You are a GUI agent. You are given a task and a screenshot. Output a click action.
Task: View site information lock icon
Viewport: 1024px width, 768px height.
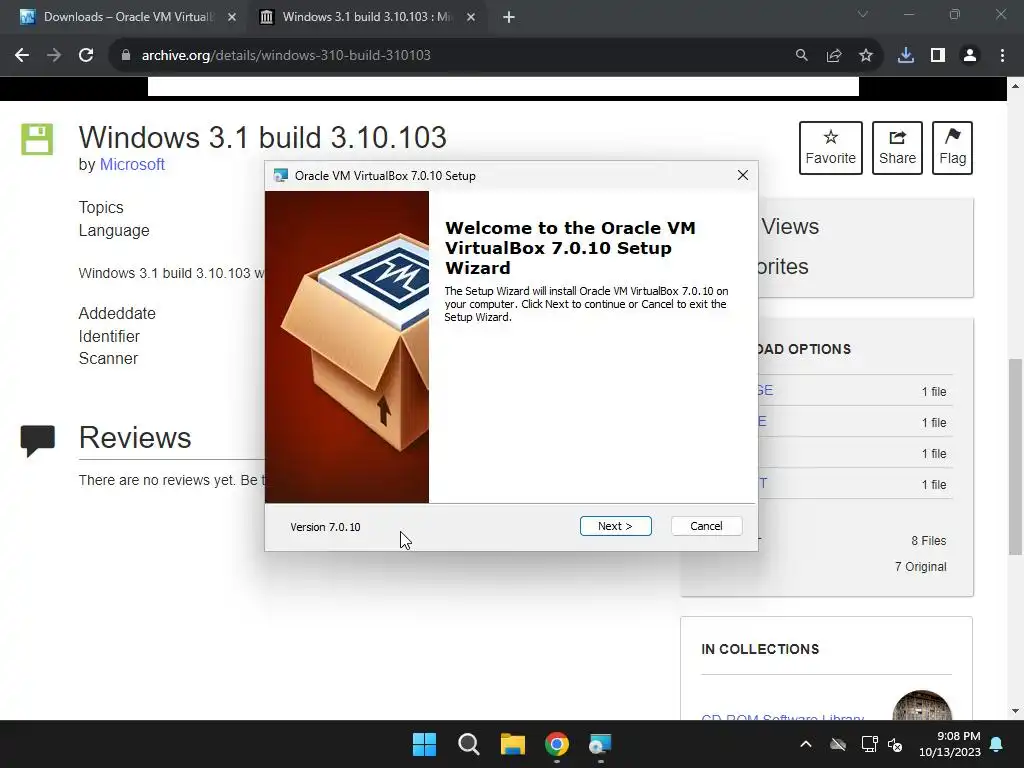click(125, 55)
